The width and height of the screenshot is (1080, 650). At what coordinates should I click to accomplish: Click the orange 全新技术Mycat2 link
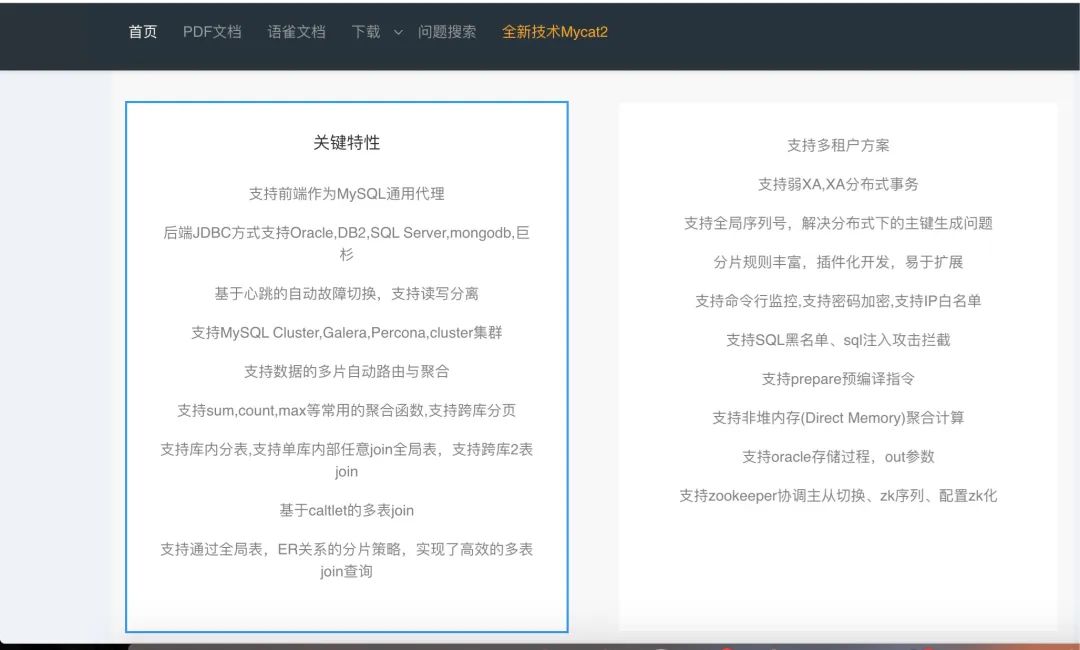point(555,32)
